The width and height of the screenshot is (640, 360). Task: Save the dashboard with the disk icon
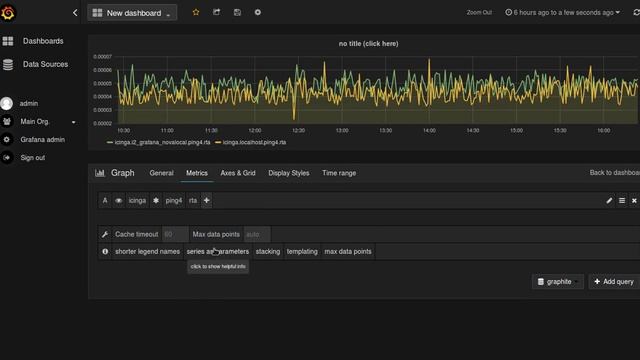[x=237, y=12]
